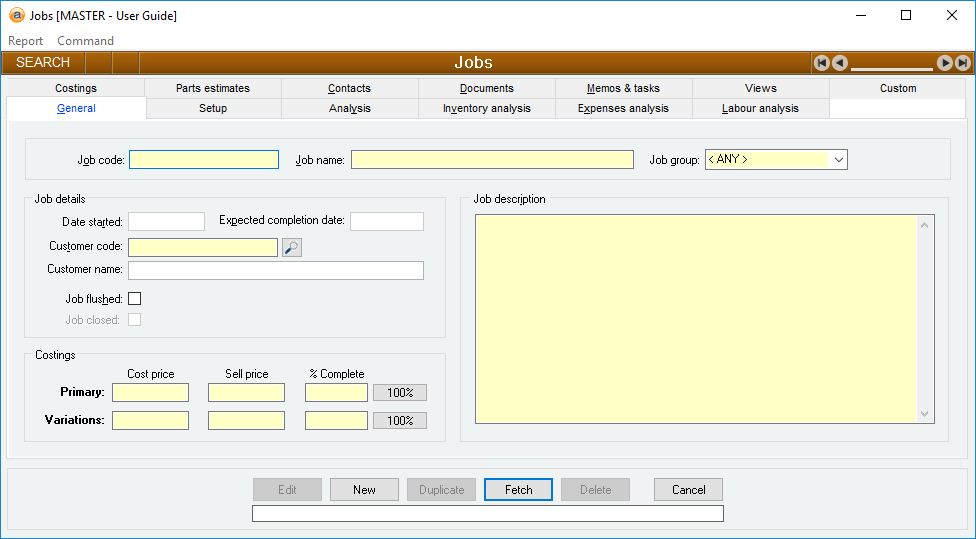Tick the Job flushed checkbox
Viewport: 976px width, 539px height.
click(x=135, y=299)
